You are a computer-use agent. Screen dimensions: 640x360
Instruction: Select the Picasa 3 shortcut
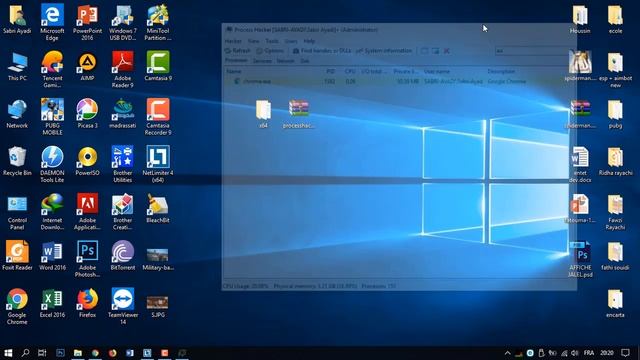87,114
